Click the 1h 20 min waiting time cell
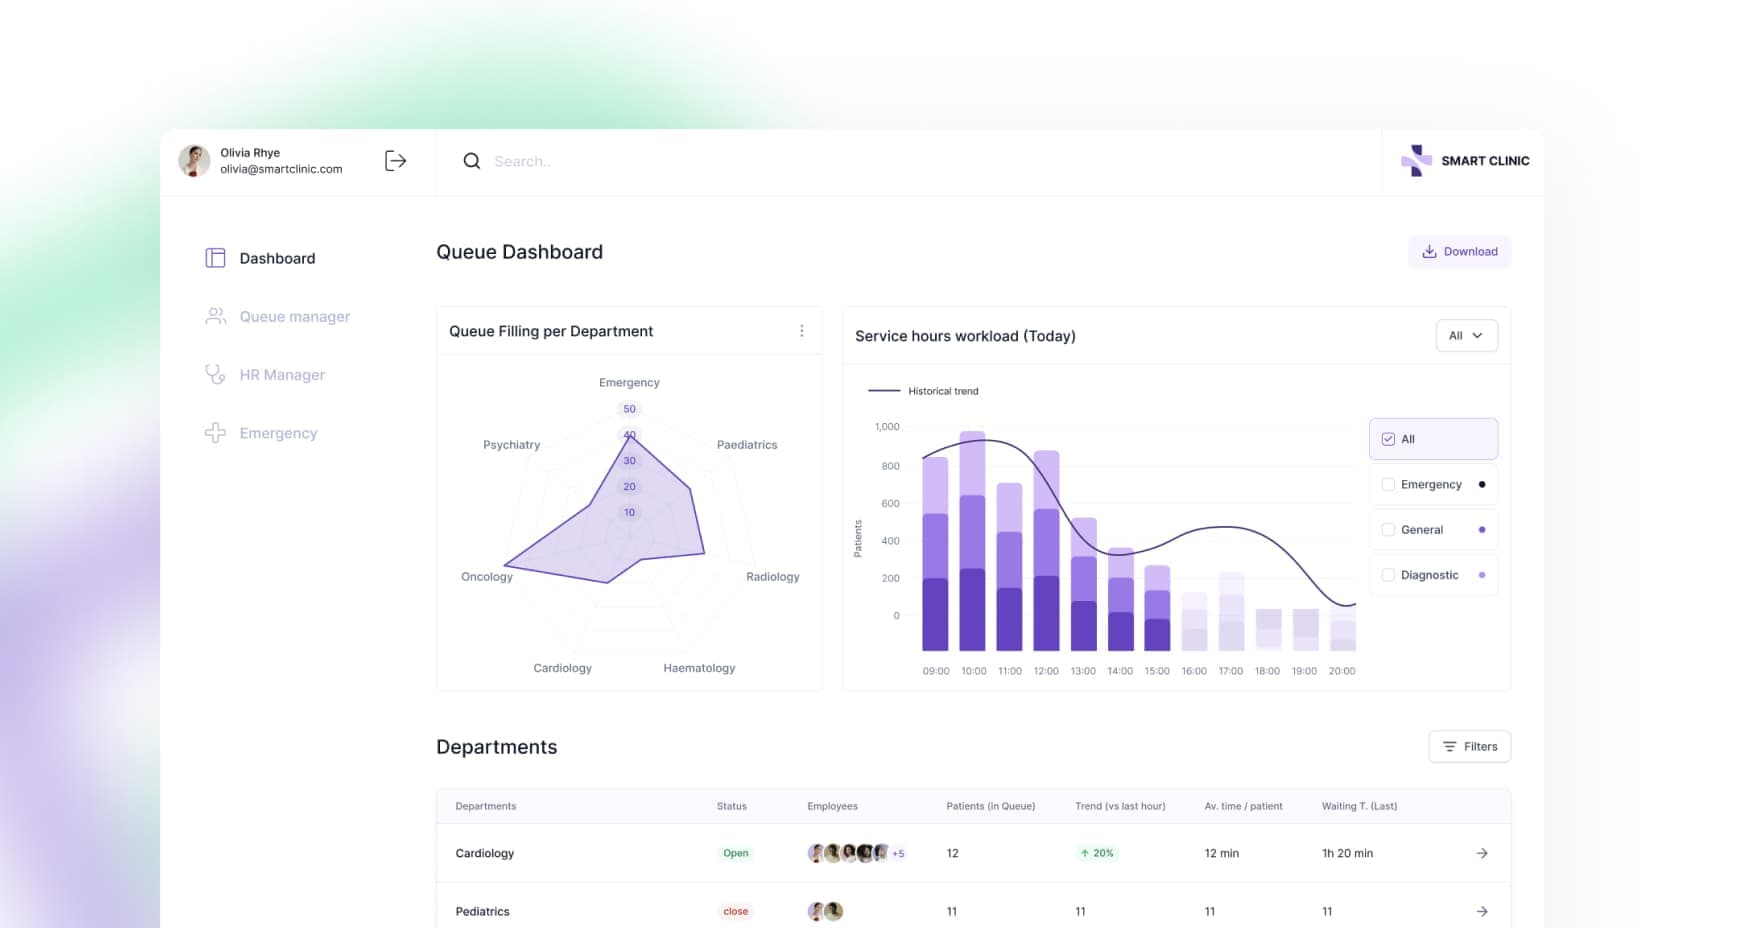 pos(1347,853)
